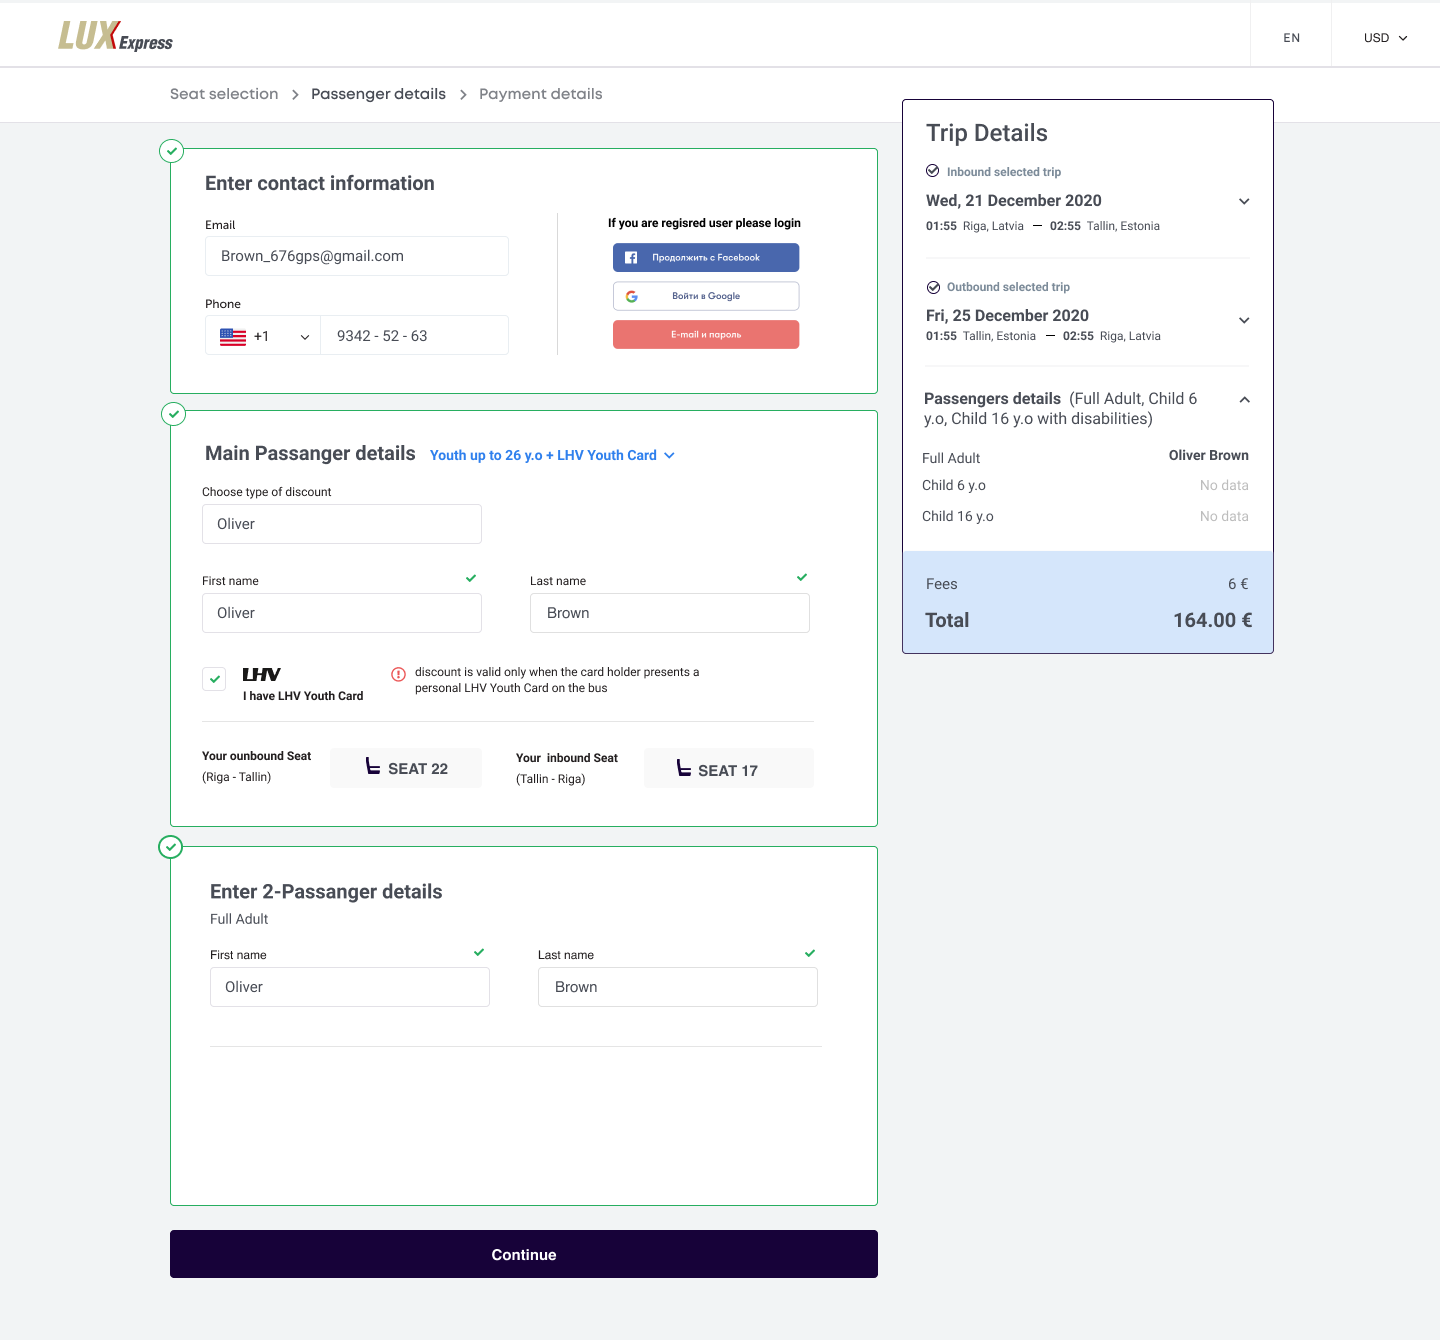Switch language via EN selector

tap(1291, 38)
